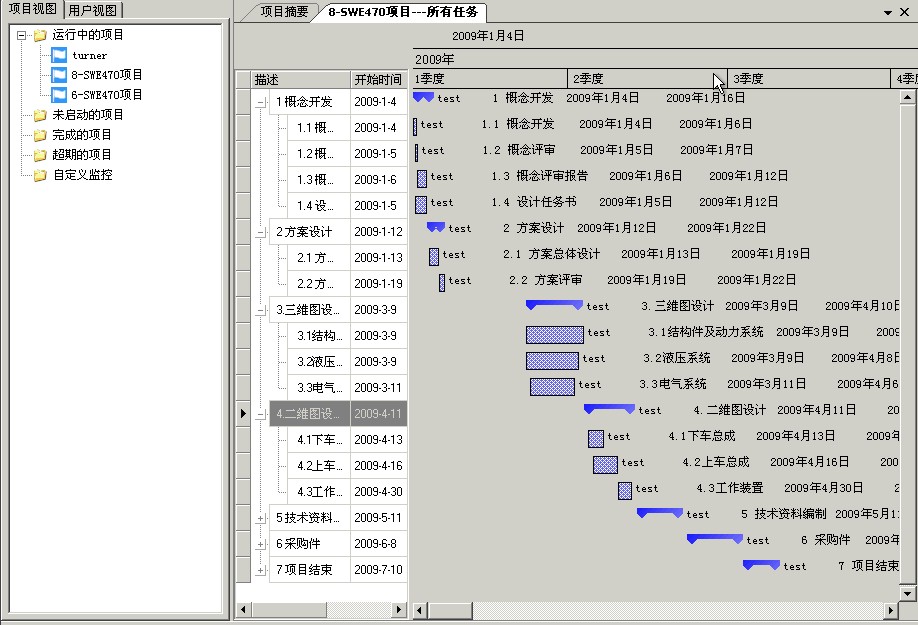Open the turner project flag icon
The height and width of the screenshot is (625, 918).
point(59,55)
